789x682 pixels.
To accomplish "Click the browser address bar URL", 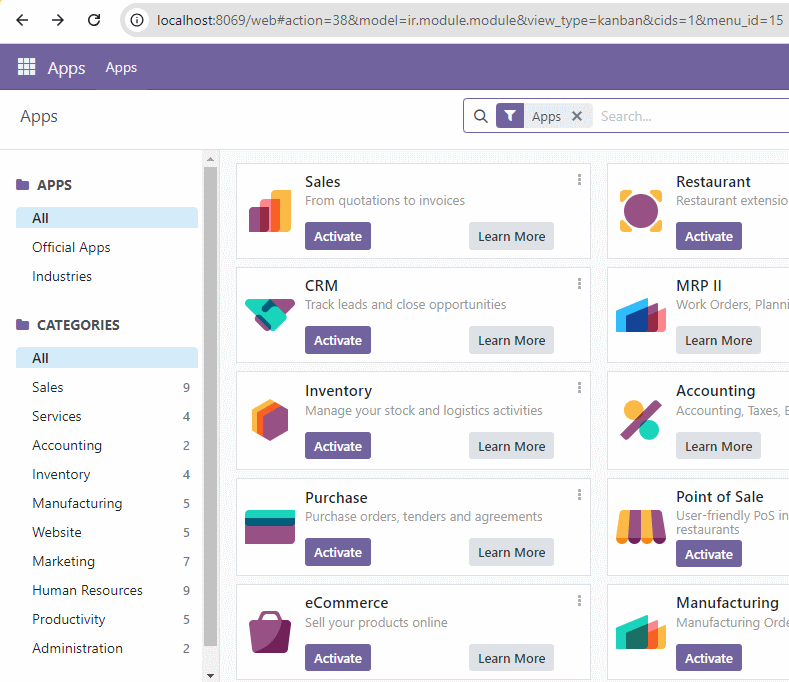I will click(x=469, y=20).
